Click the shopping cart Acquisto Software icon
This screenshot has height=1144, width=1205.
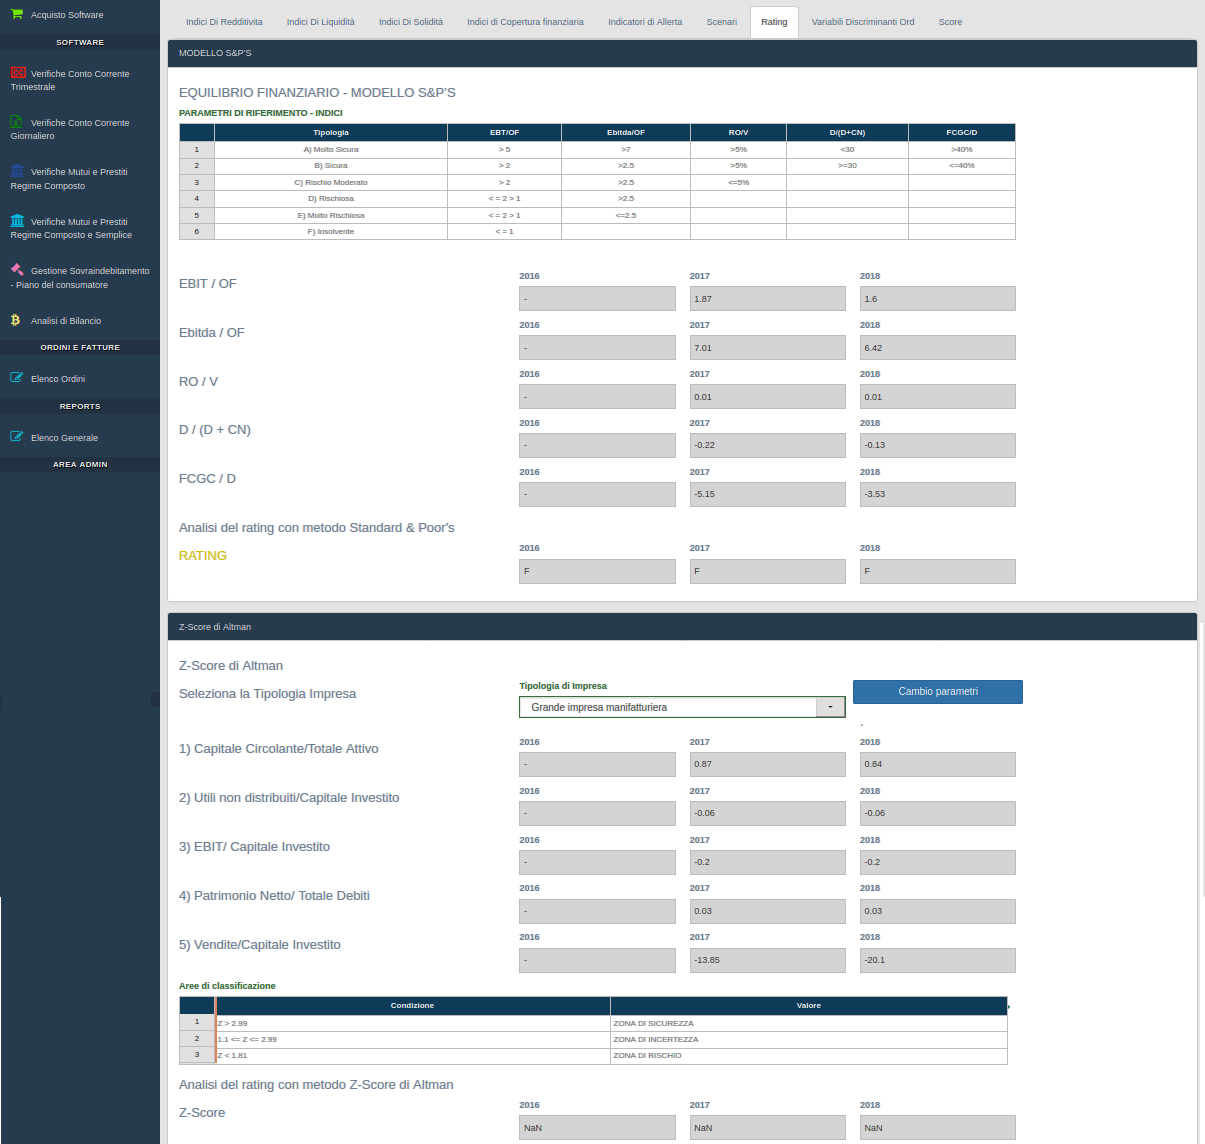pos(17,14)
